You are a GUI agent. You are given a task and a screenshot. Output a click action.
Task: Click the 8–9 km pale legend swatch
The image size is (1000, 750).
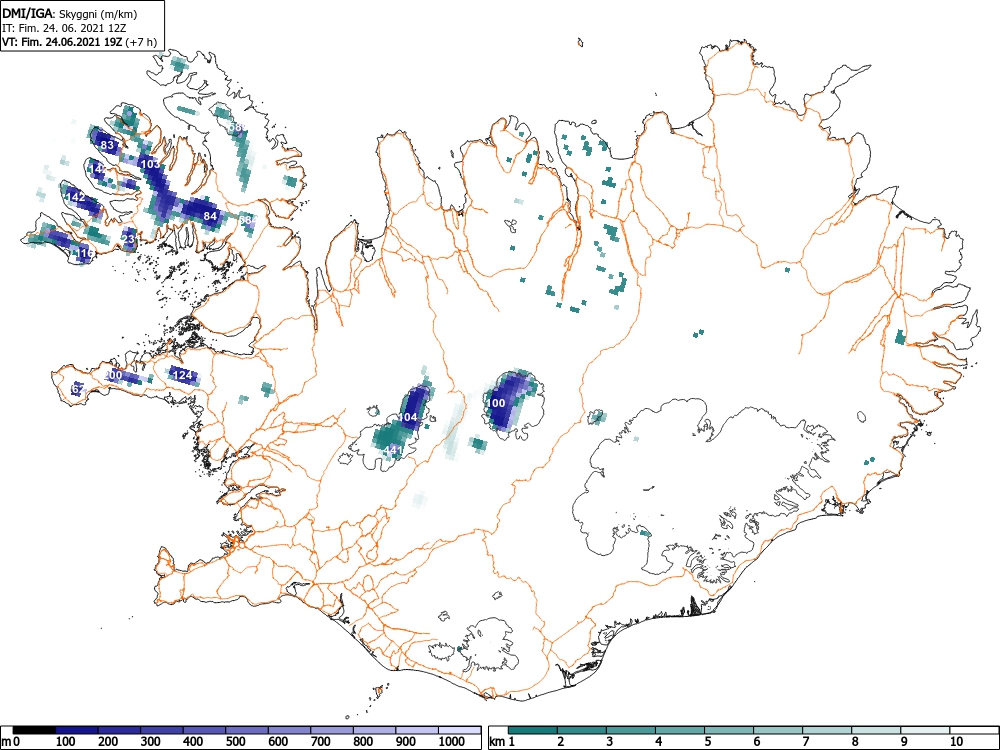876,730
